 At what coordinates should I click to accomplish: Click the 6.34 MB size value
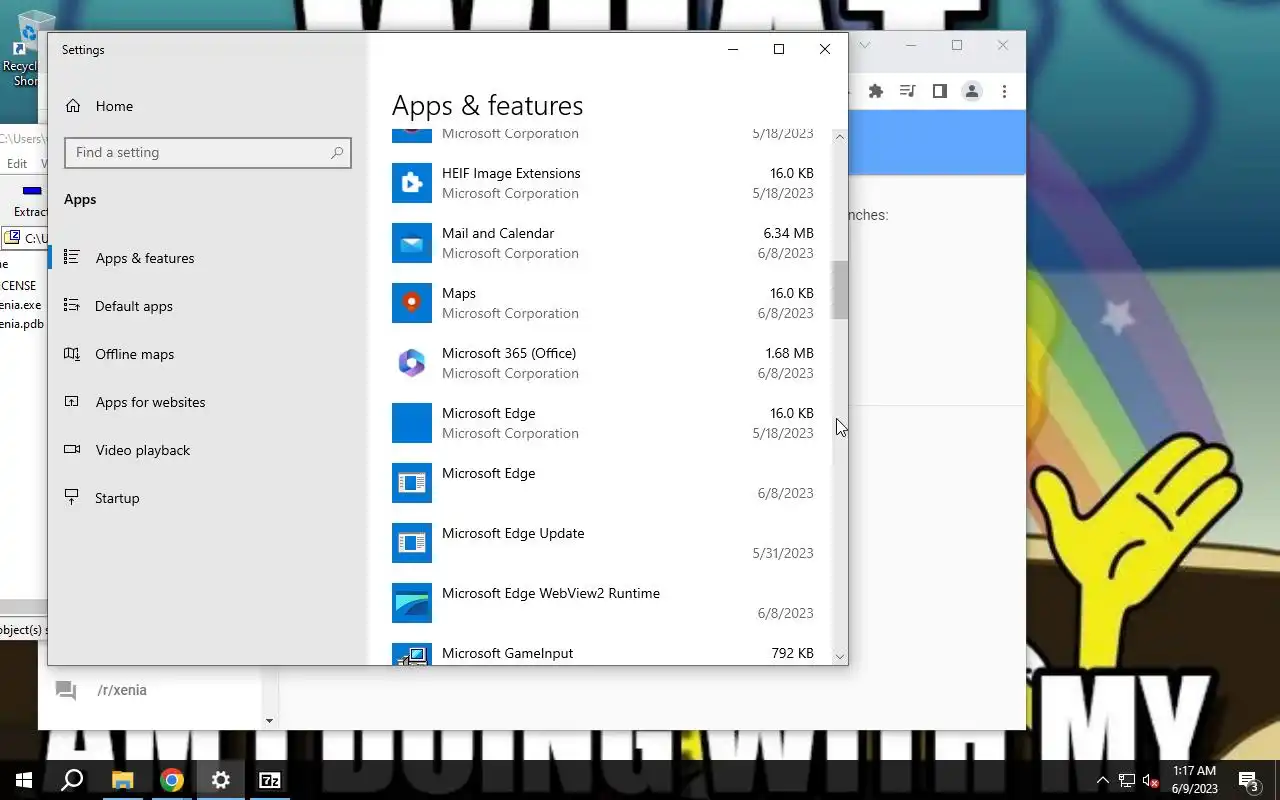tap(788, 233)
